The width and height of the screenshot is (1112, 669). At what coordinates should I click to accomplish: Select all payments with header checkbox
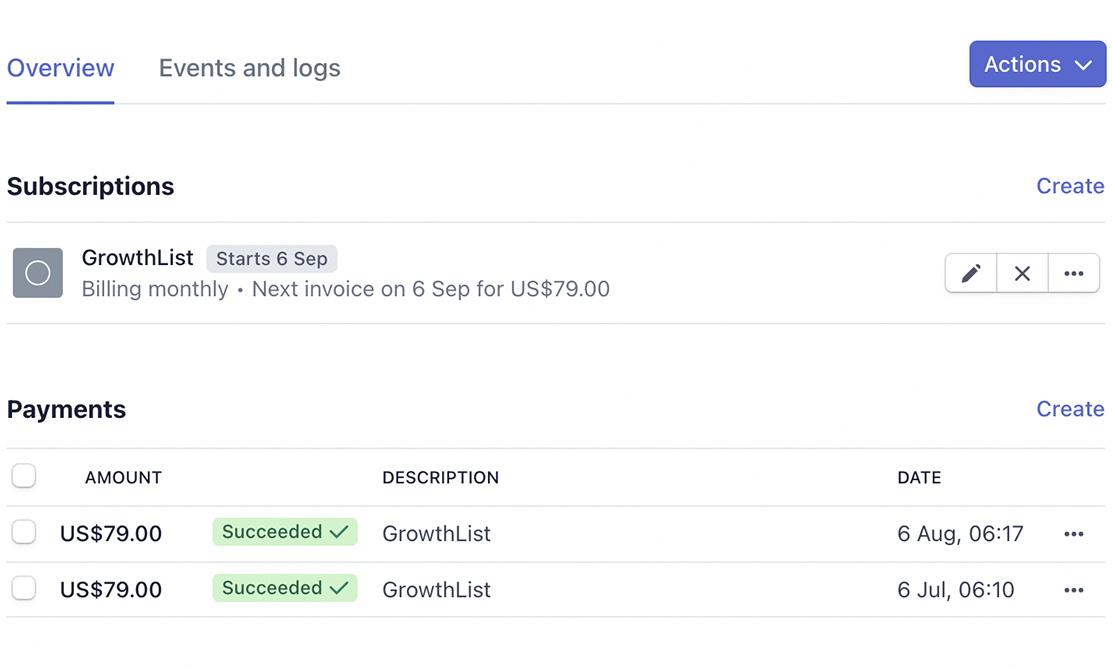[24, 475]
